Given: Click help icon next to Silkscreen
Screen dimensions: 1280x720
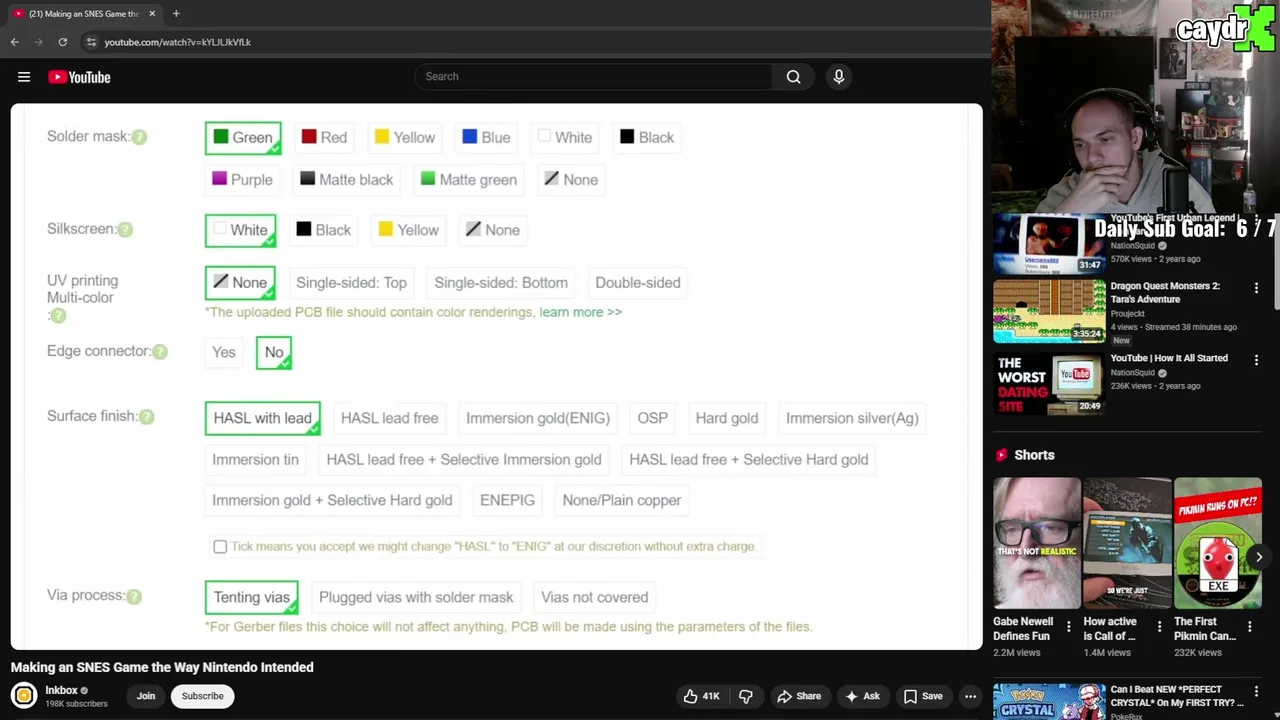Looking at the screenshot, I should click(x=125, y=230).
